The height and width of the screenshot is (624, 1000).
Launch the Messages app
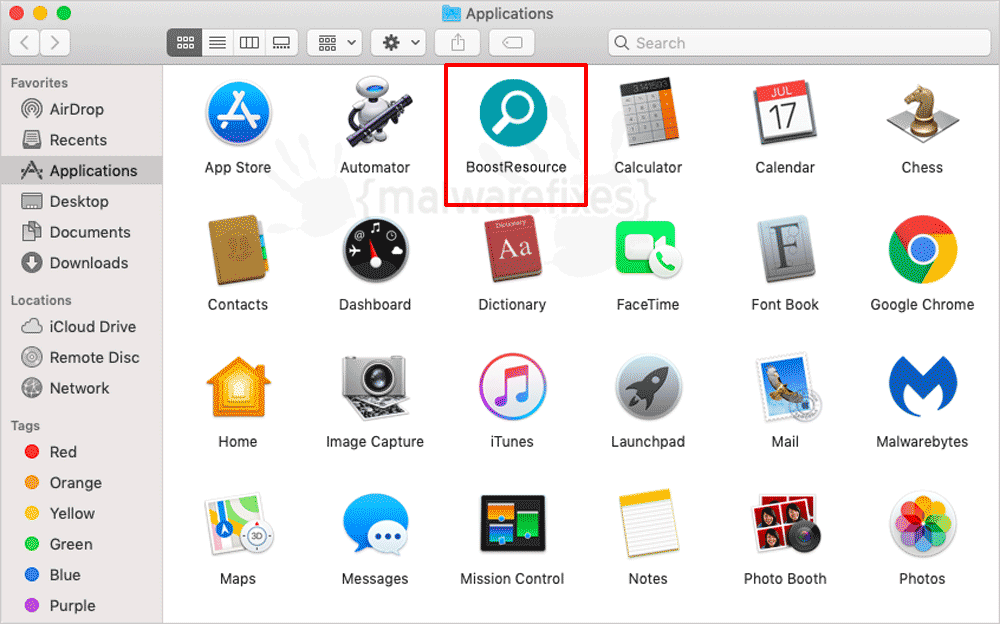[x=375, y=524]
